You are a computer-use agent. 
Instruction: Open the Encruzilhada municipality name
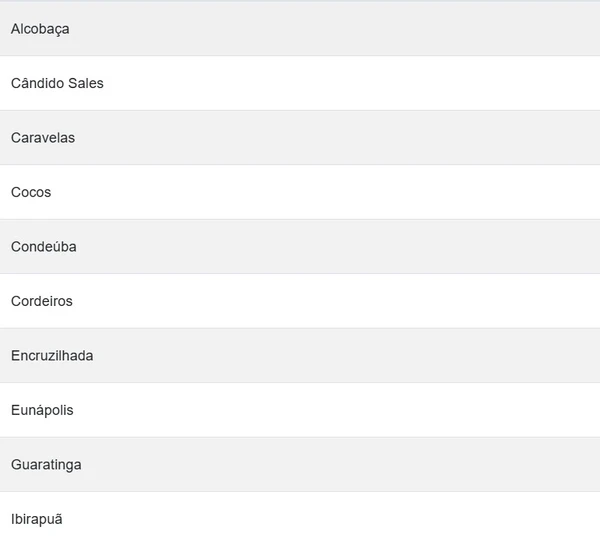(x=52, y=356)
